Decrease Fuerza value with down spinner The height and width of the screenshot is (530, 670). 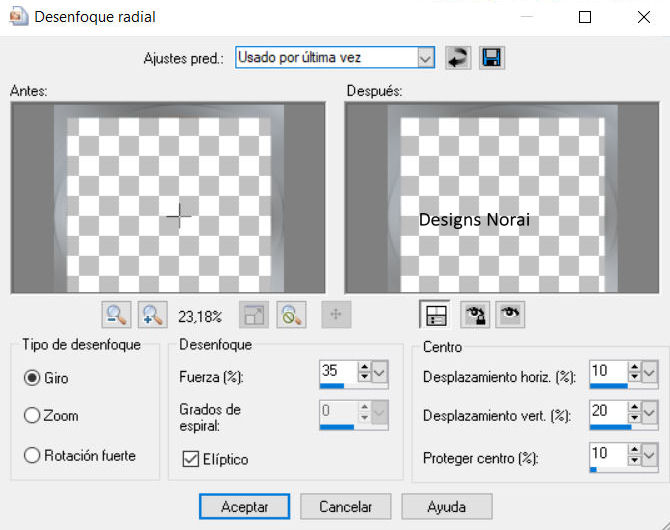(x=364, y=377)
